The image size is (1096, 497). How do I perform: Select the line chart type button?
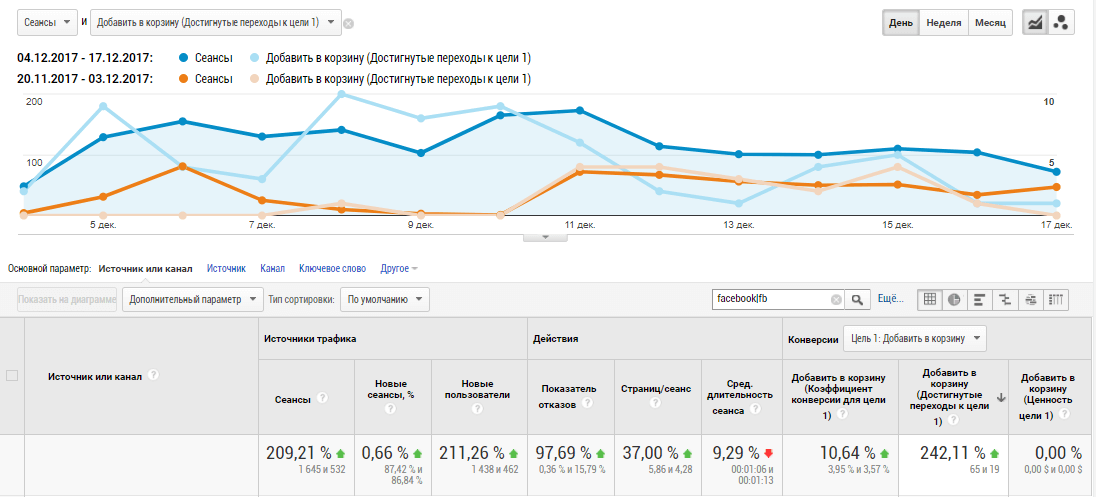[x=1035, y=22]
